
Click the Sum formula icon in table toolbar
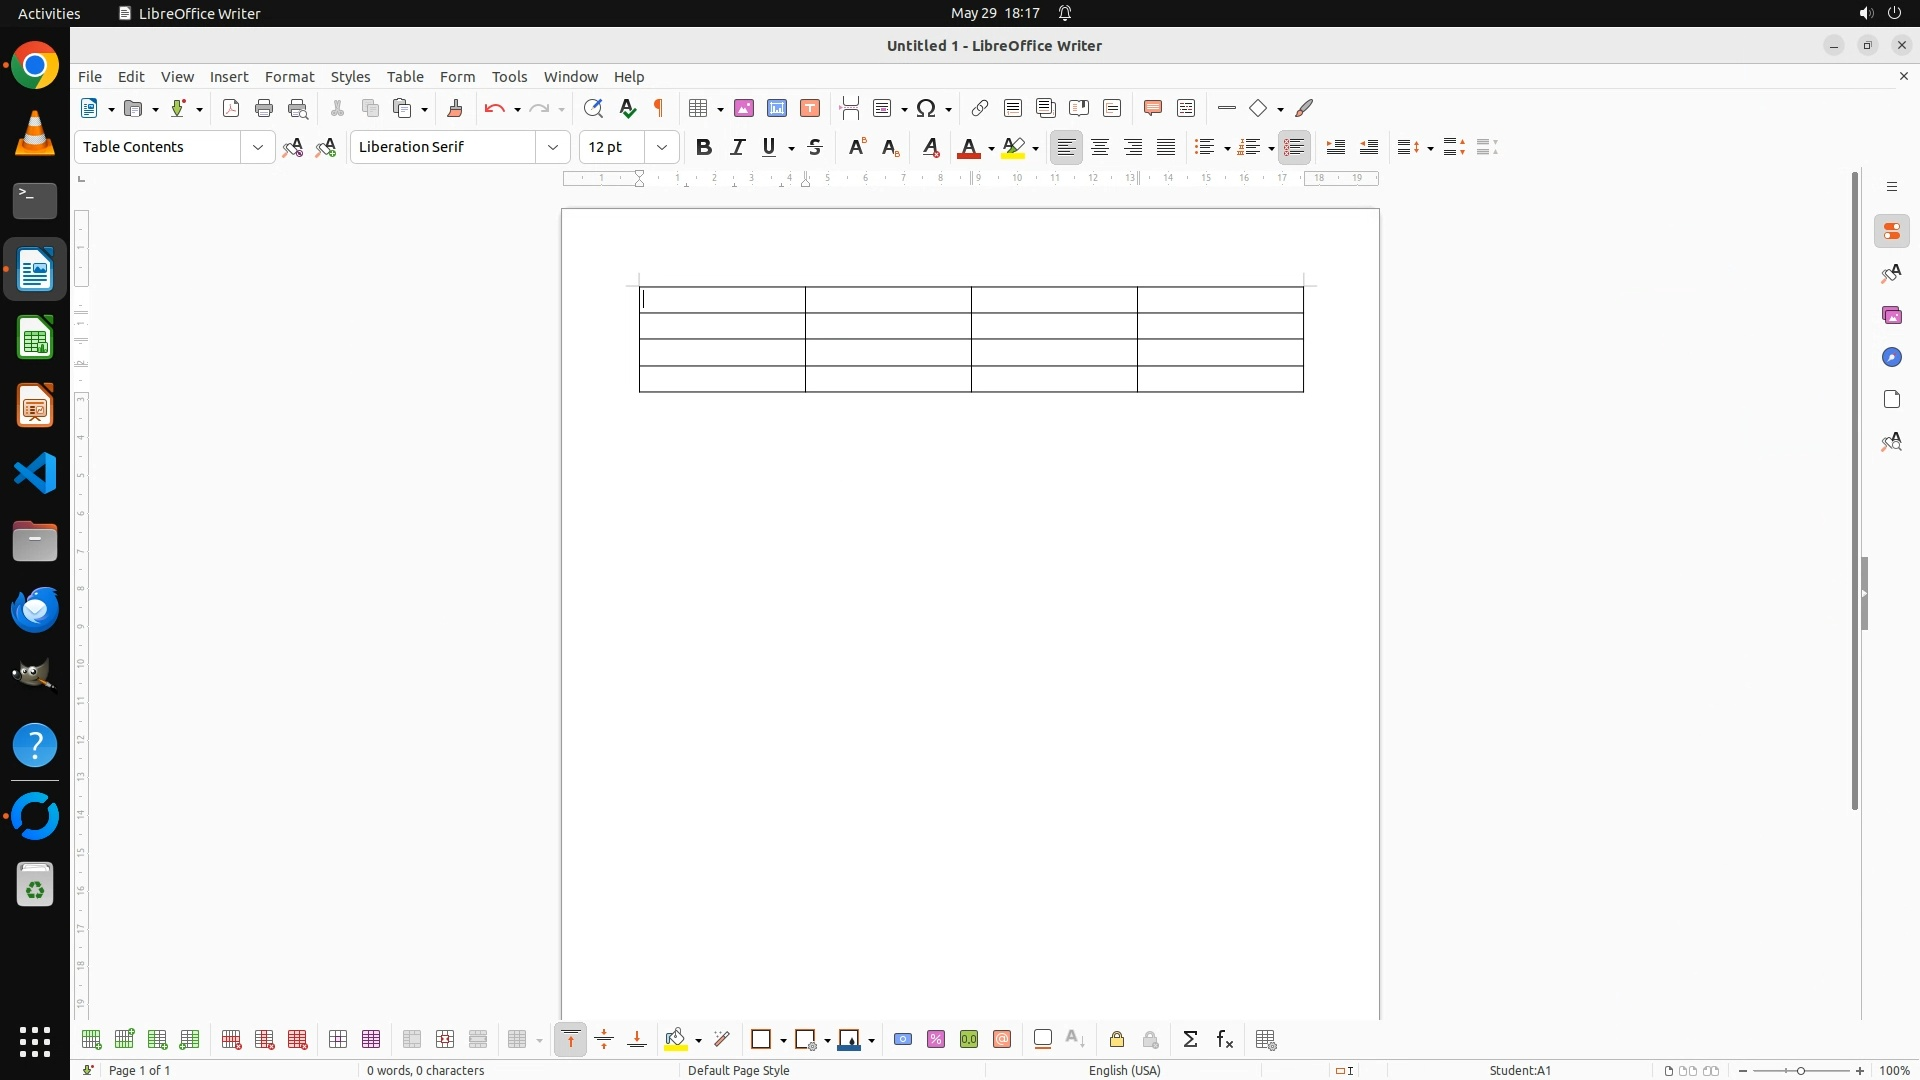pos(1190,1040)
